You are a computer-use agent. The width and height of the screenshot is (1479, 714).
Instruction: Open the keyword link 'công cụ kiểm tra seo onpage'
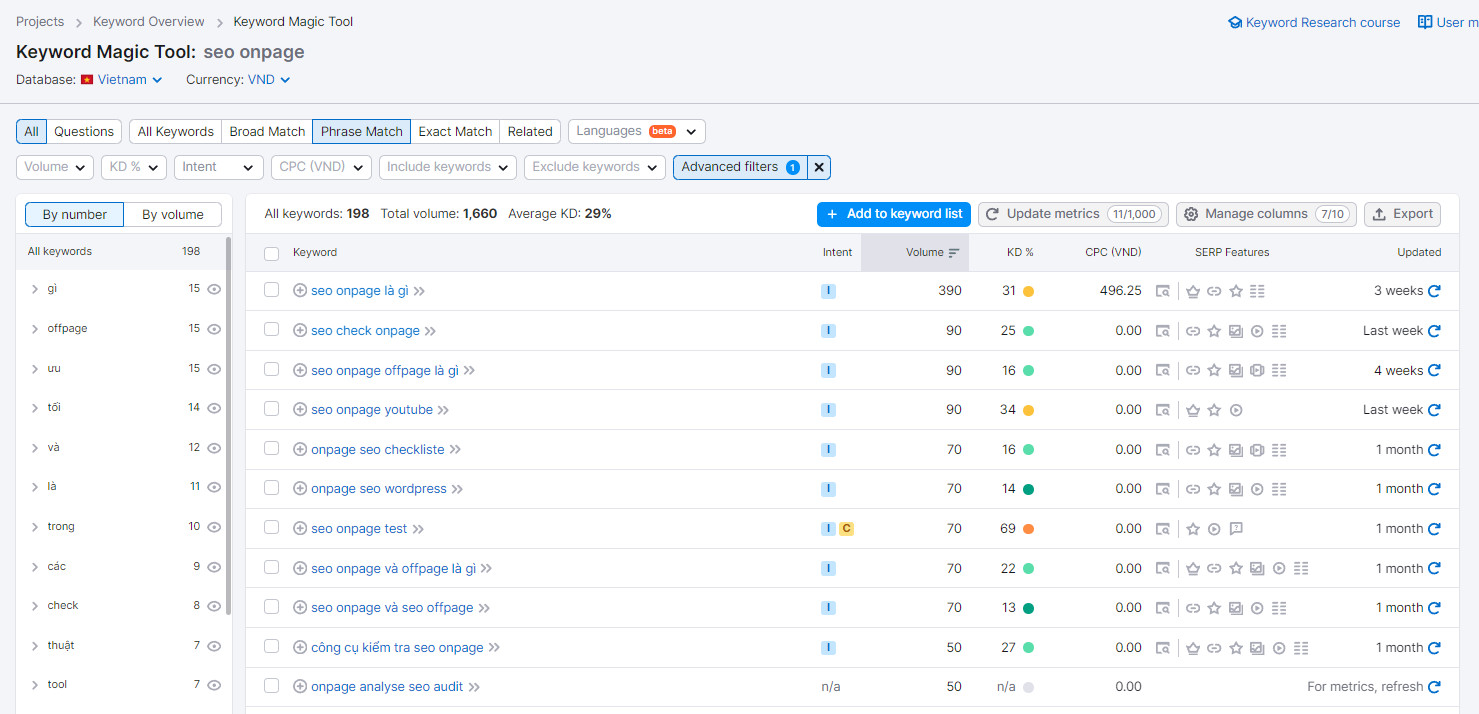coord(396,647)
